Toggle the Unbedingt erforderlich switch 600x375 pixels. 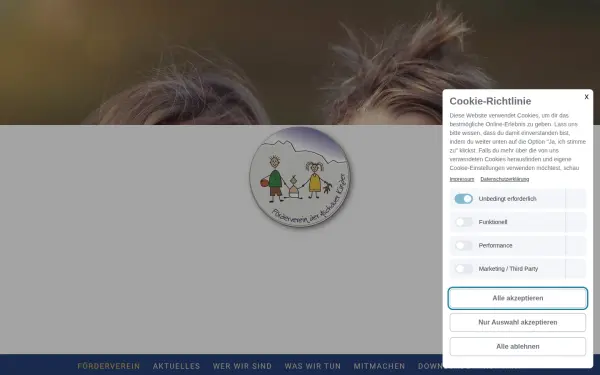pos(463,199)
